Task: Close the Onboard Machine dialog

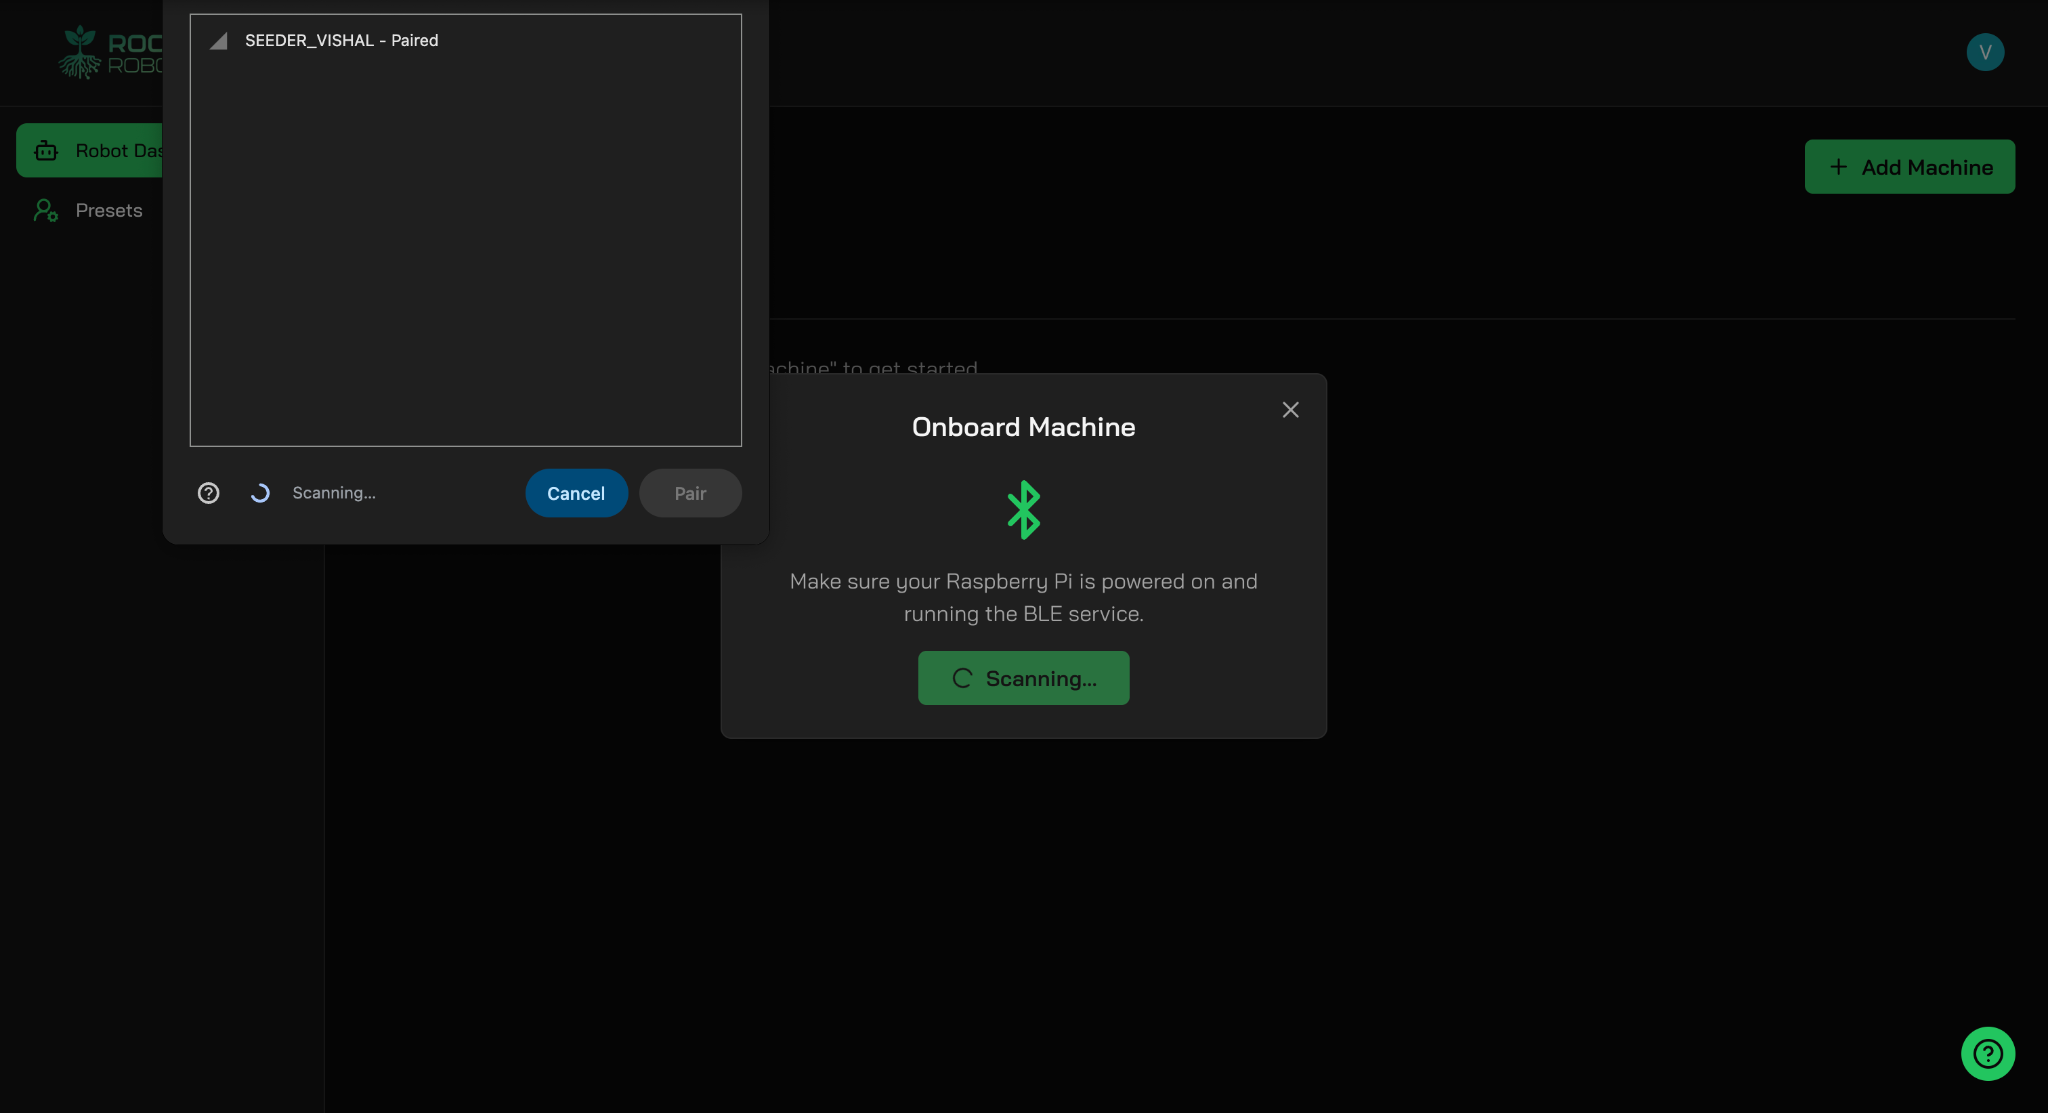Action: [1290, 410]
